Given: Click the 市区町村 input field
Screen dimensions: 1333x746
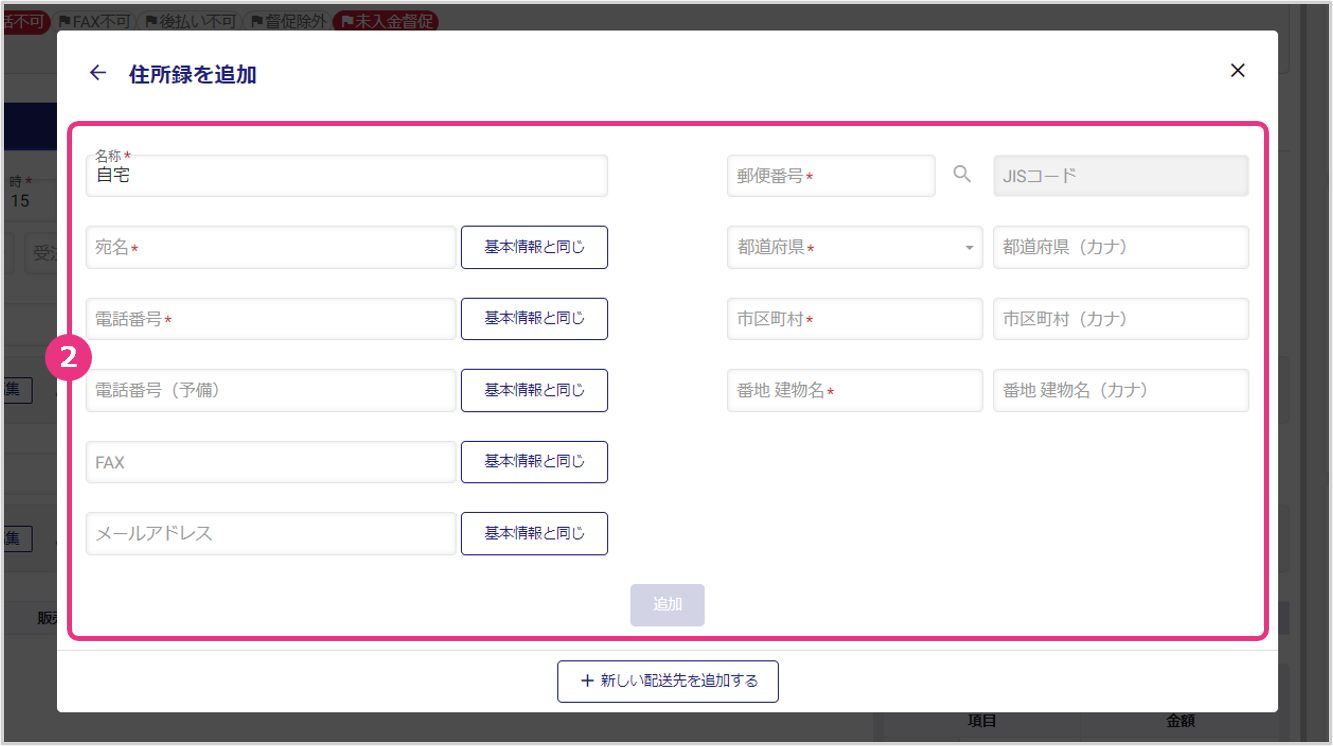Looking at the screenshot, I should (855, 319).
